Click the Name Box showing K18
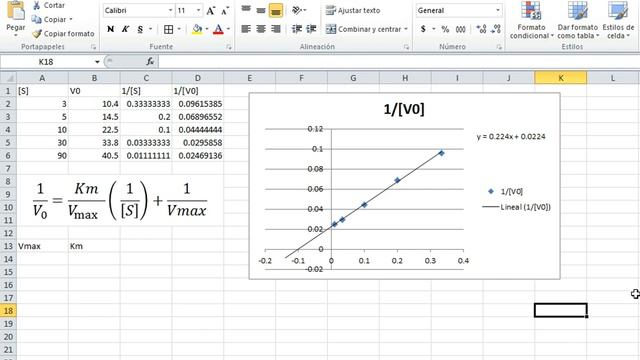Image resolution: width=640 pixels, height=360 pixels. (47, 62)
